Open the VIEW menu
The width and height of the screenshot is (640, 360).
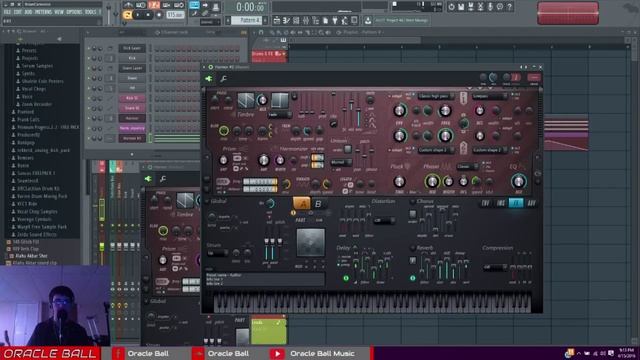(x=59, y=12)
